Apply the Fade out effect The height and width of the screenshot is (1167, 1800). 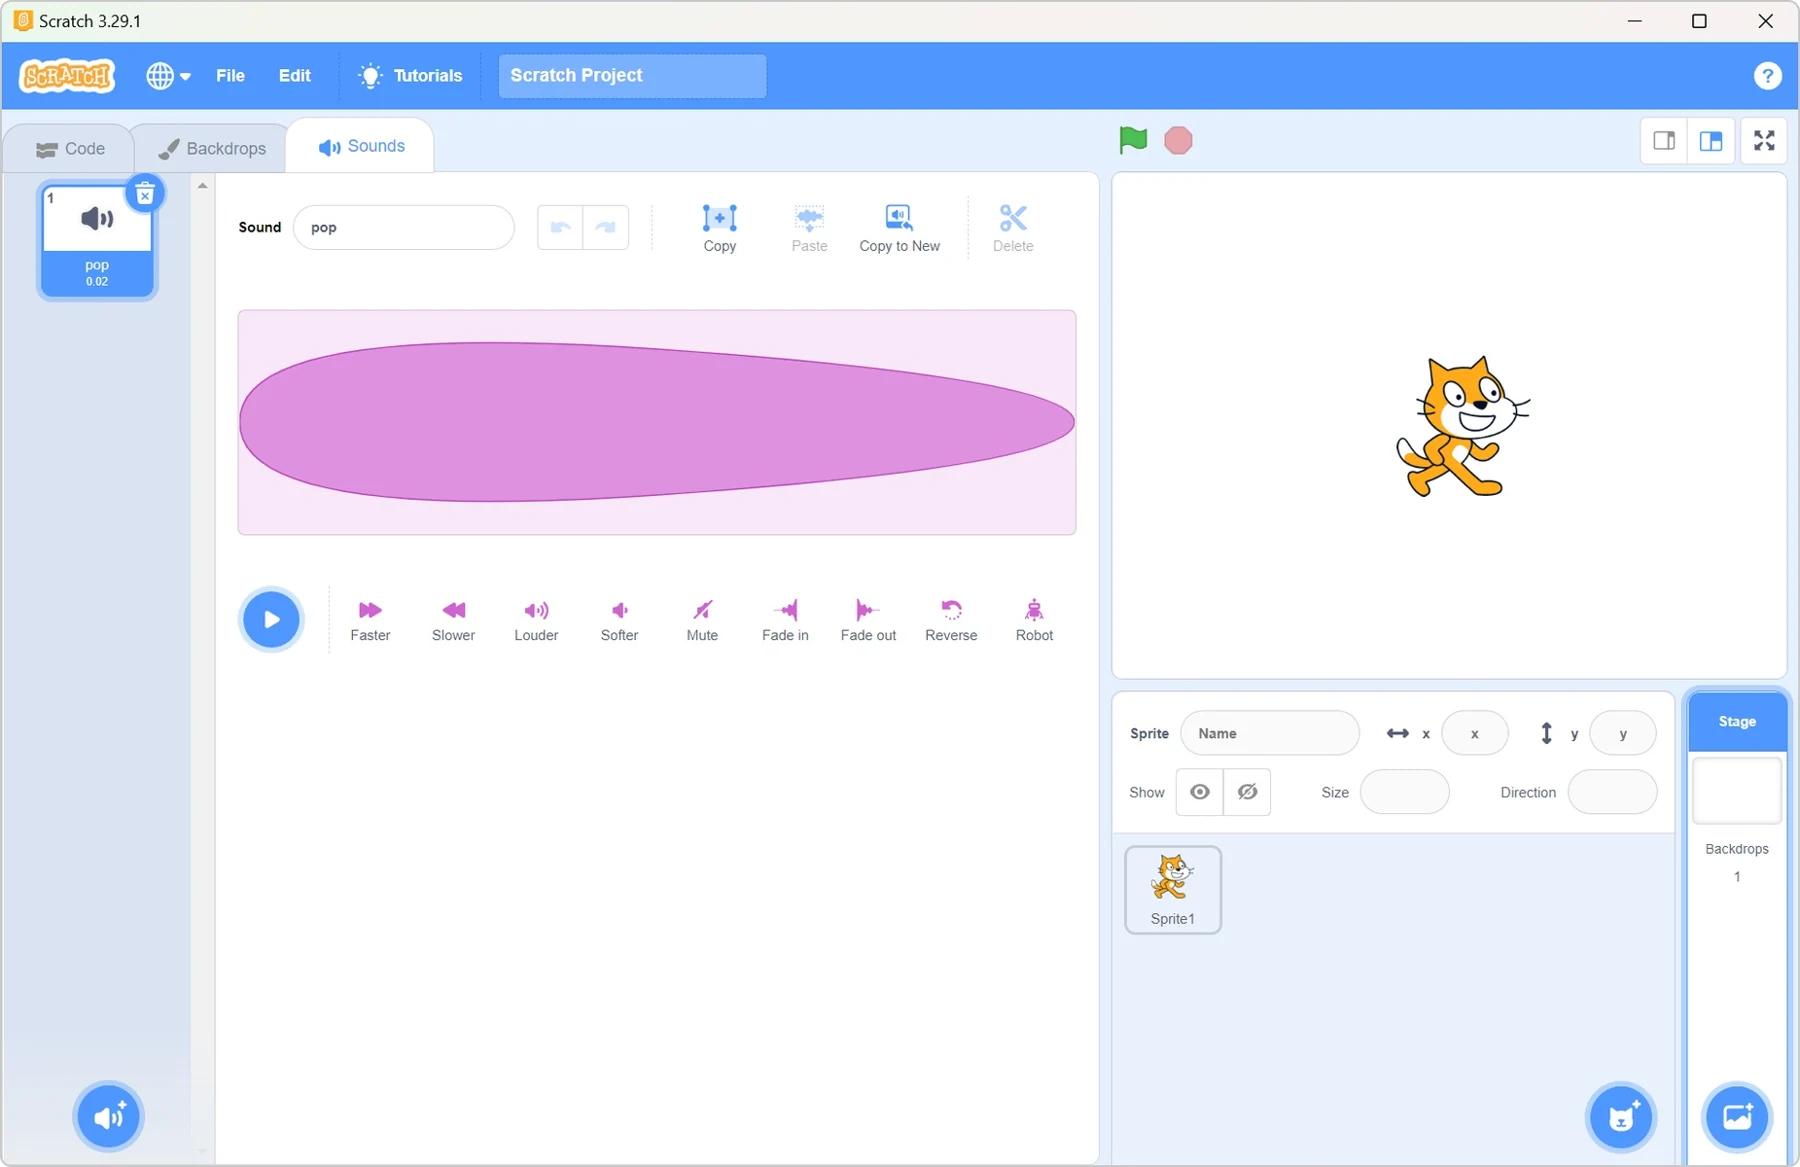[x=868, y=621]
